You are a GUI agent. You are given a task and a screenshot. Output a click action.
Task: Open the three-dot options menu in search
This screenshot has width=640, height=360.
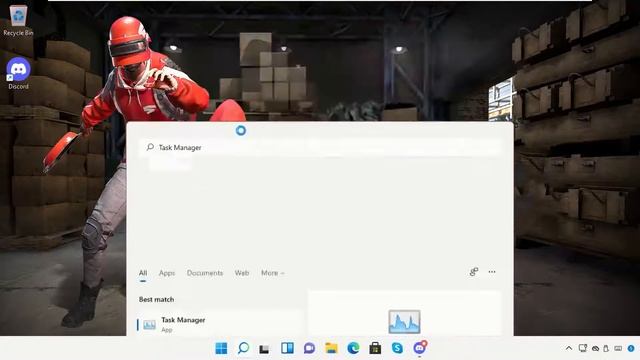(x=492, y=272)
